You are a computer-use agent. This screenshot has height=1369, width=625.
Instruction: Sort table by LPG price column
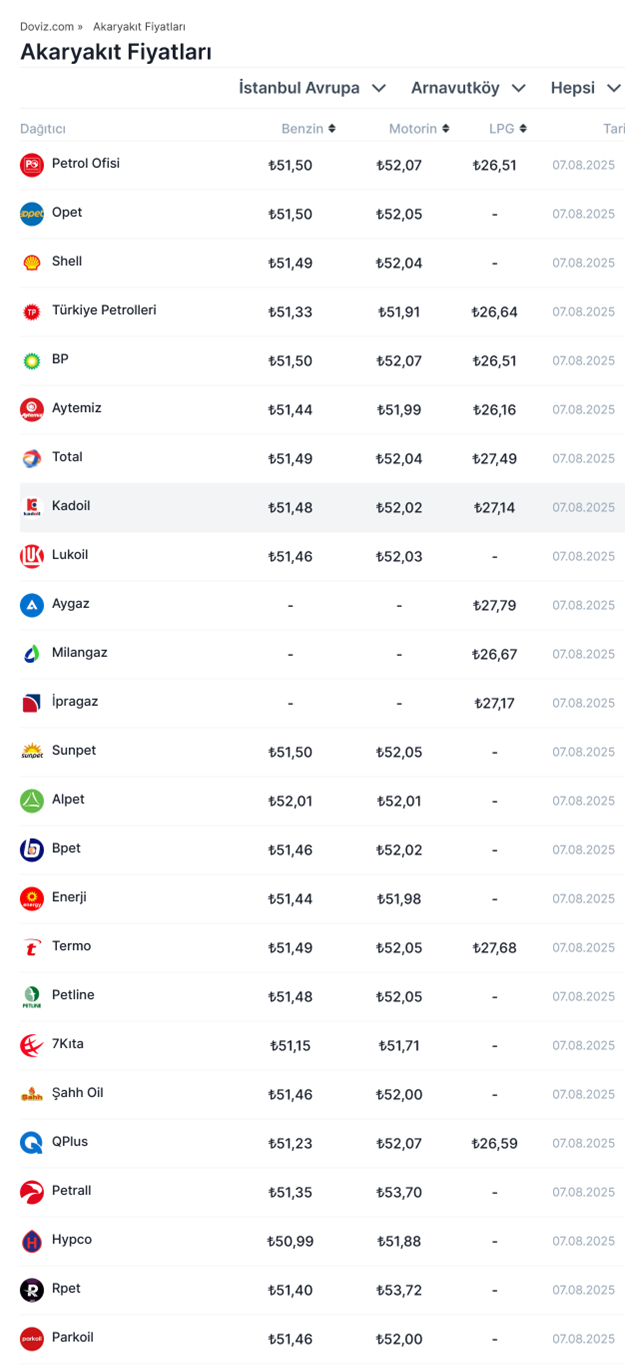(508, 129)
